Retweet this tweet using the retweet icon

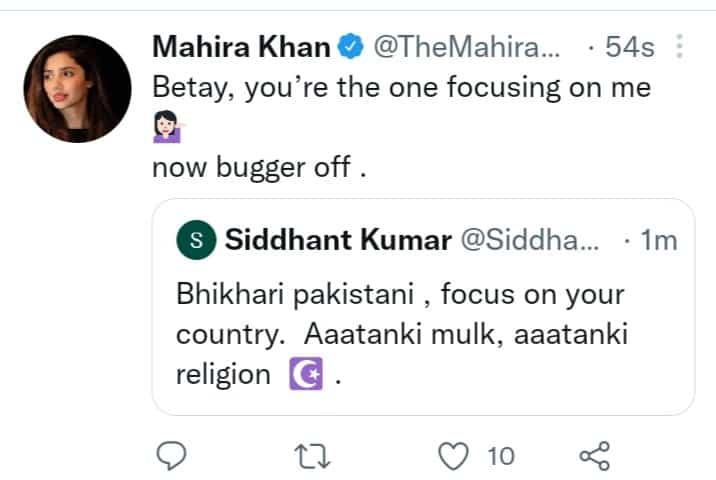314,457
